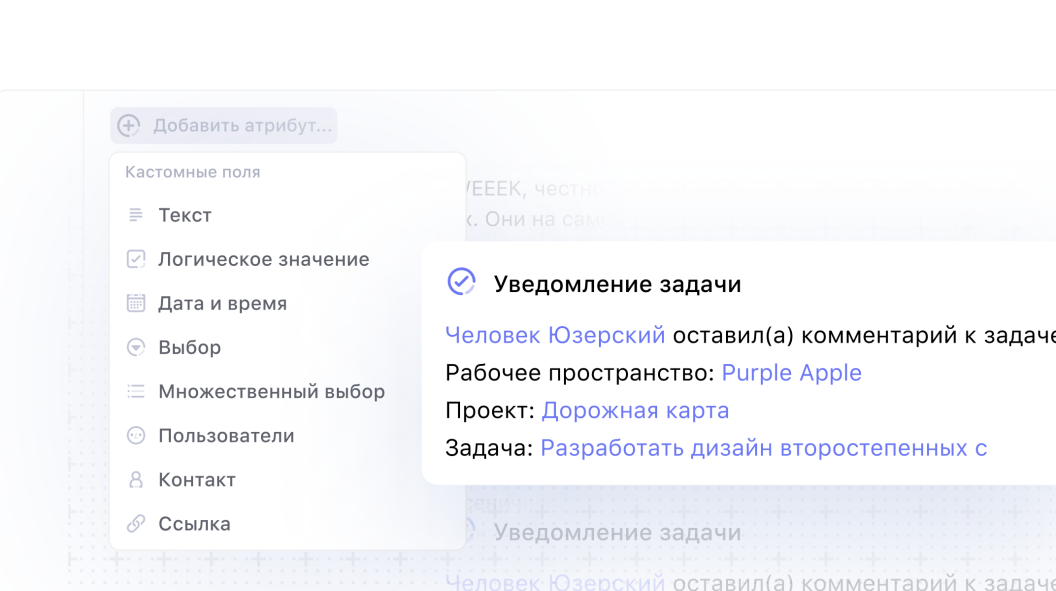This screenshot has height=591, width=1056.
Task: Click the list icon beside Множественный выбор
Action: point(135,391)
